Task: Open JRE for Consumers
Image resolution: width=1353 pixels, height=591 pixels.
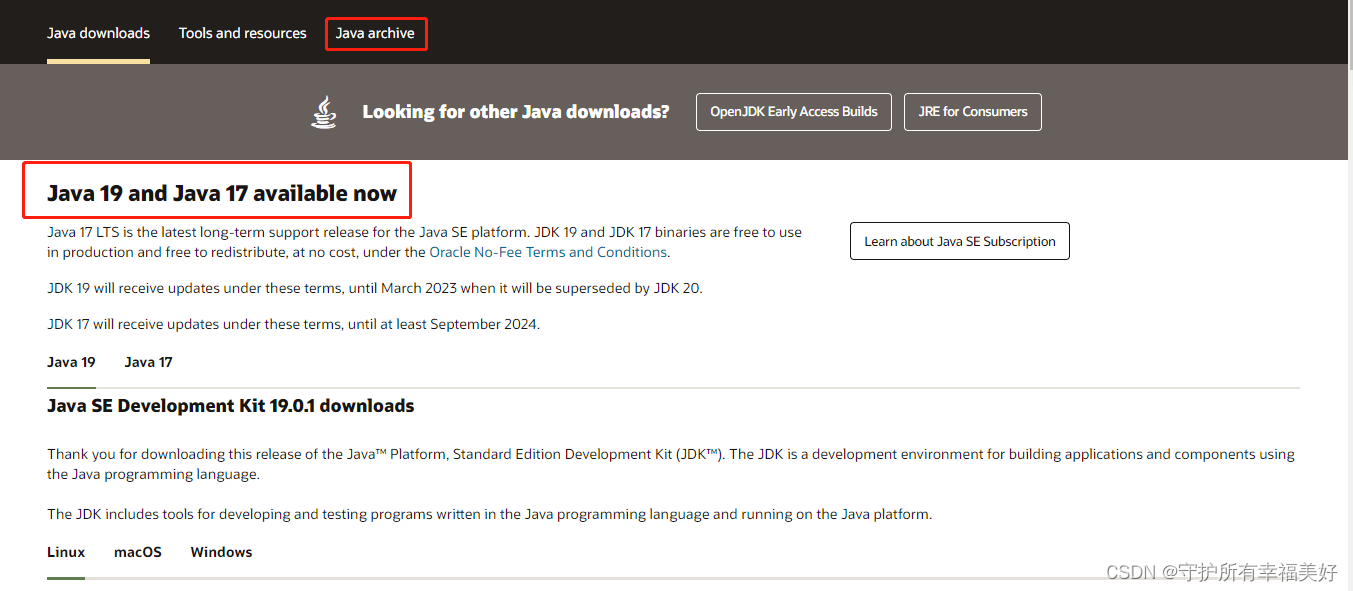Action: [972, 111]
